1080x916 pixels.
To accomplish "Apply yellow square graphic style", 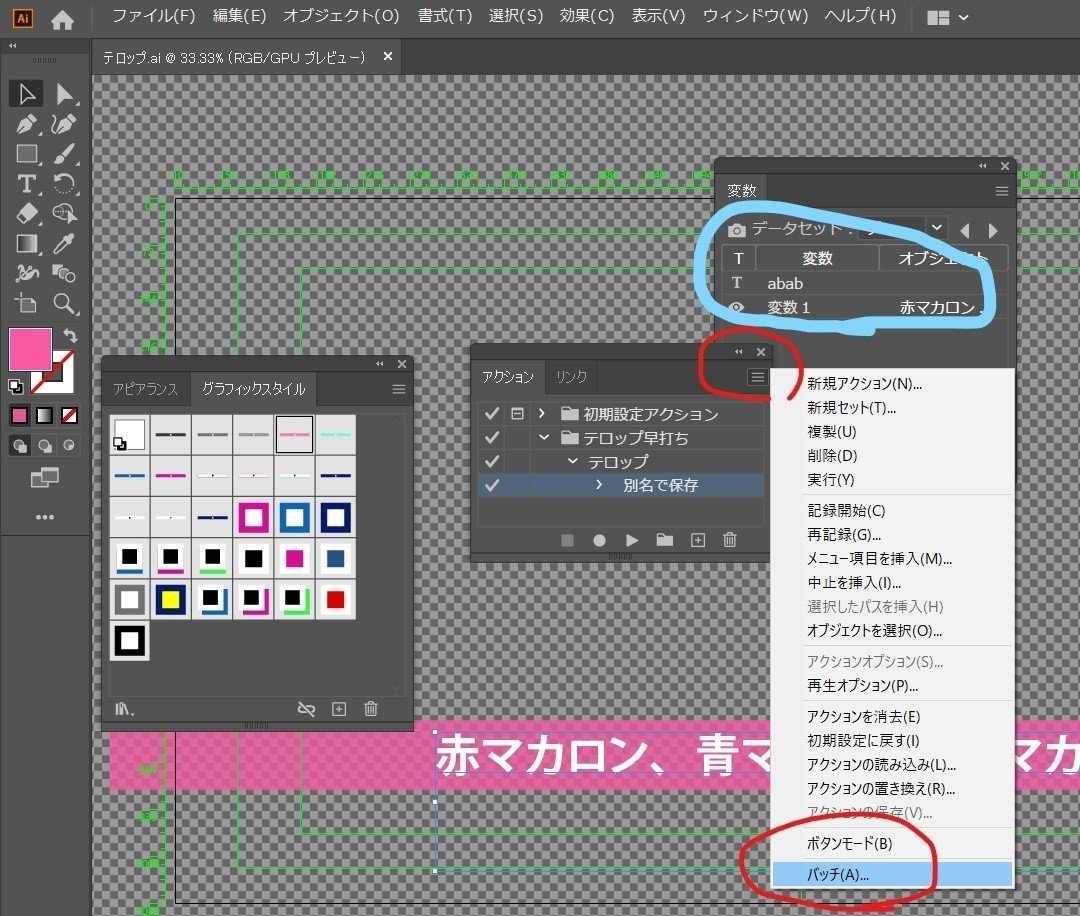I will (x=170, y=599).
